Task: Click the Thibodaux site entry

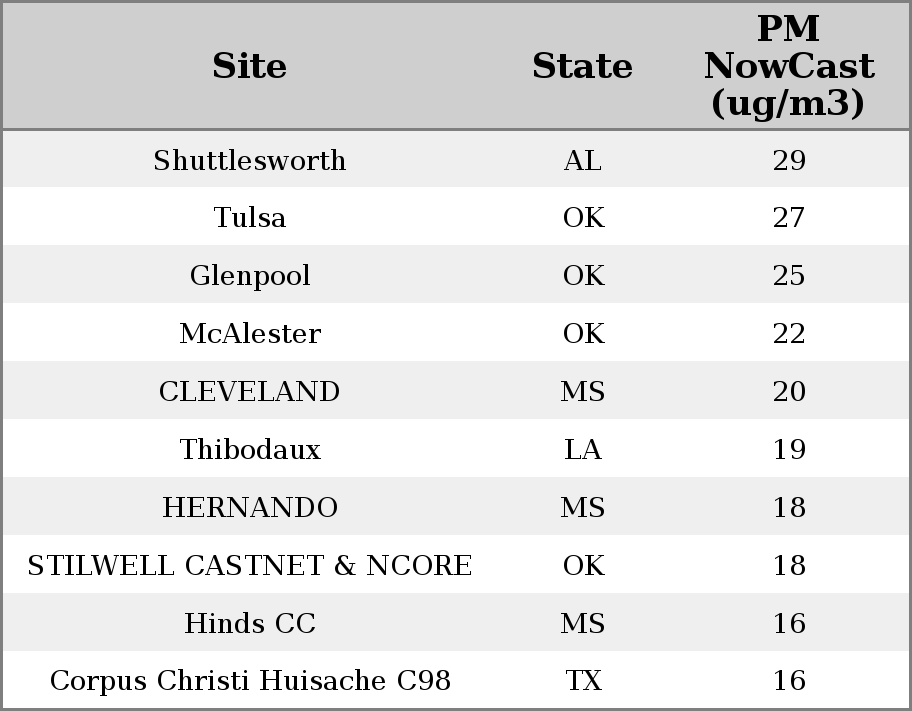Action: coord(250,449)
